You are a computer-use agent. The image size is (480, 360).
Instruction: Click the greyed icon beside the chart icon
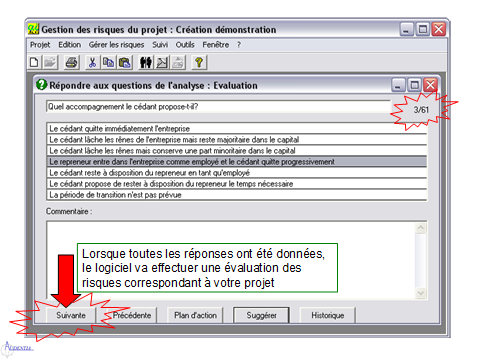178,62
